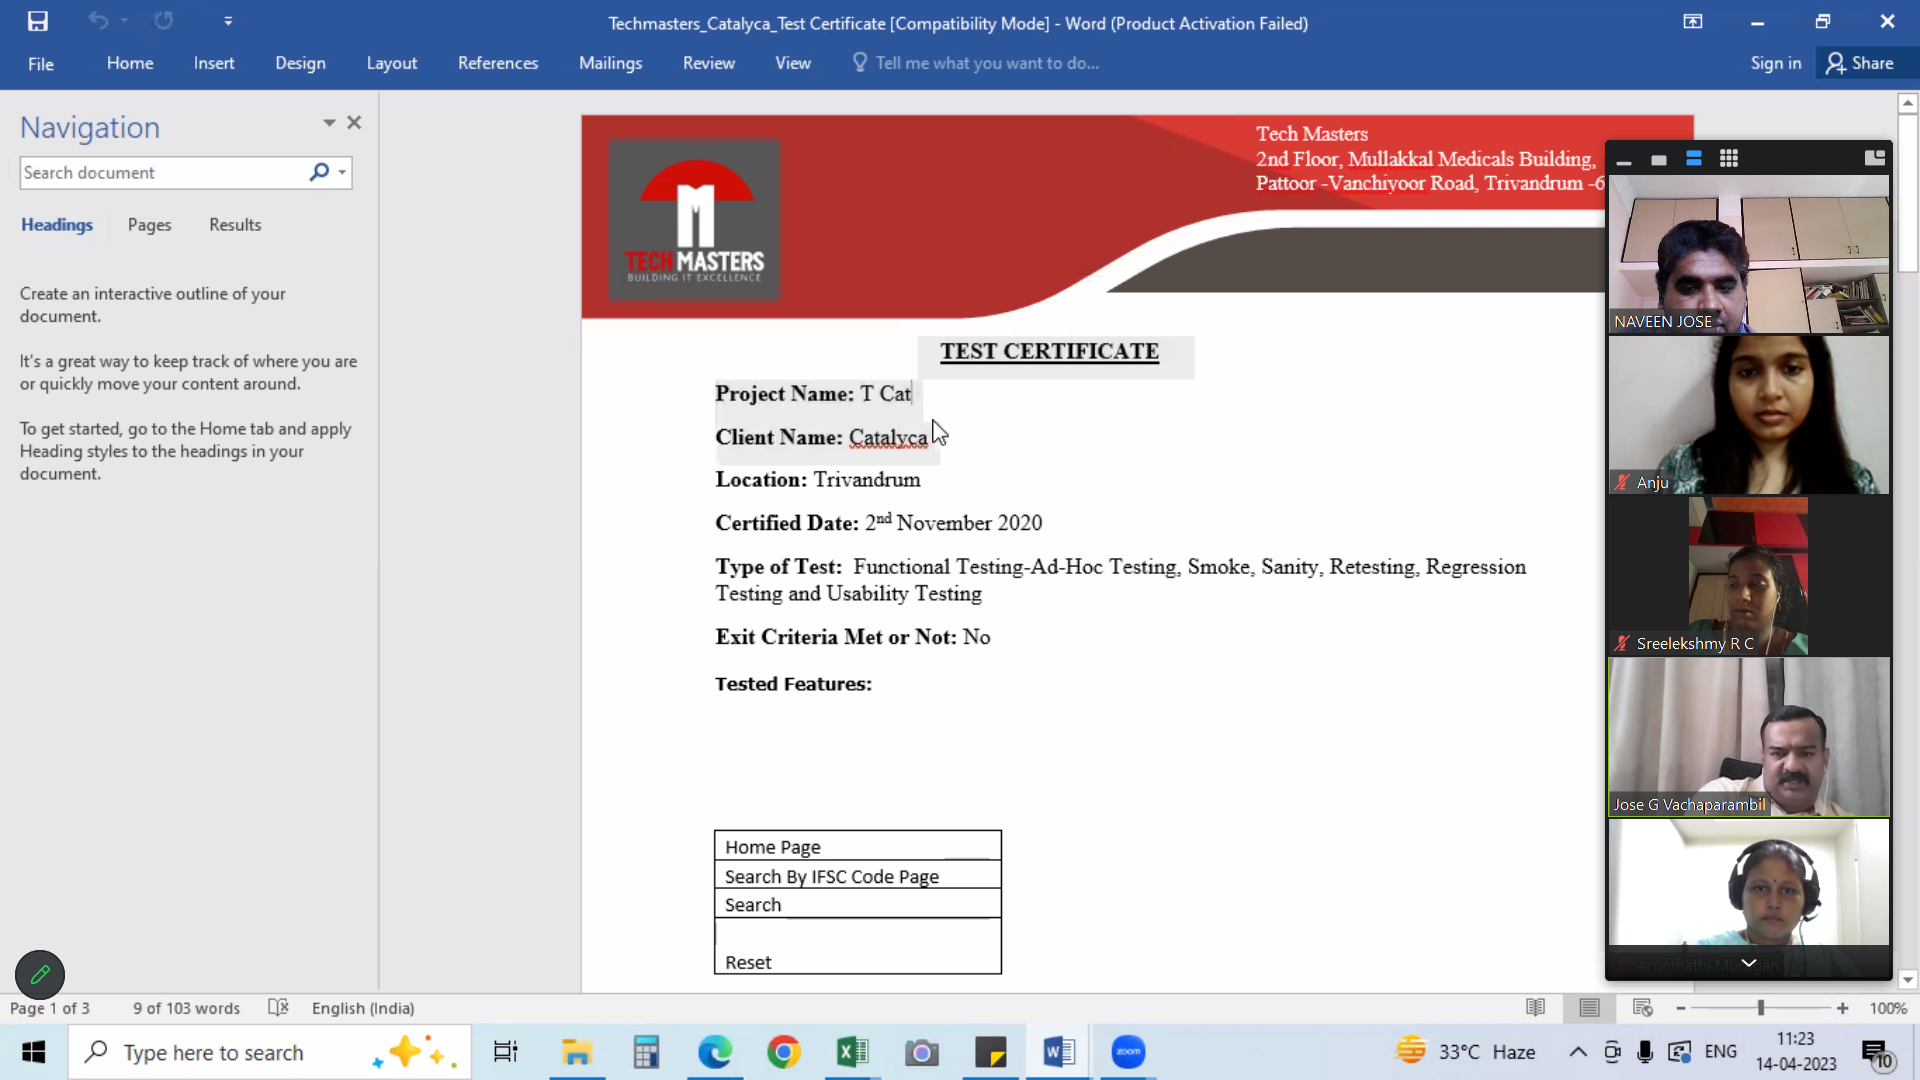Switch to Web Layout view
This screenshot has height=1080, width=1920.
[1642, 1008]
